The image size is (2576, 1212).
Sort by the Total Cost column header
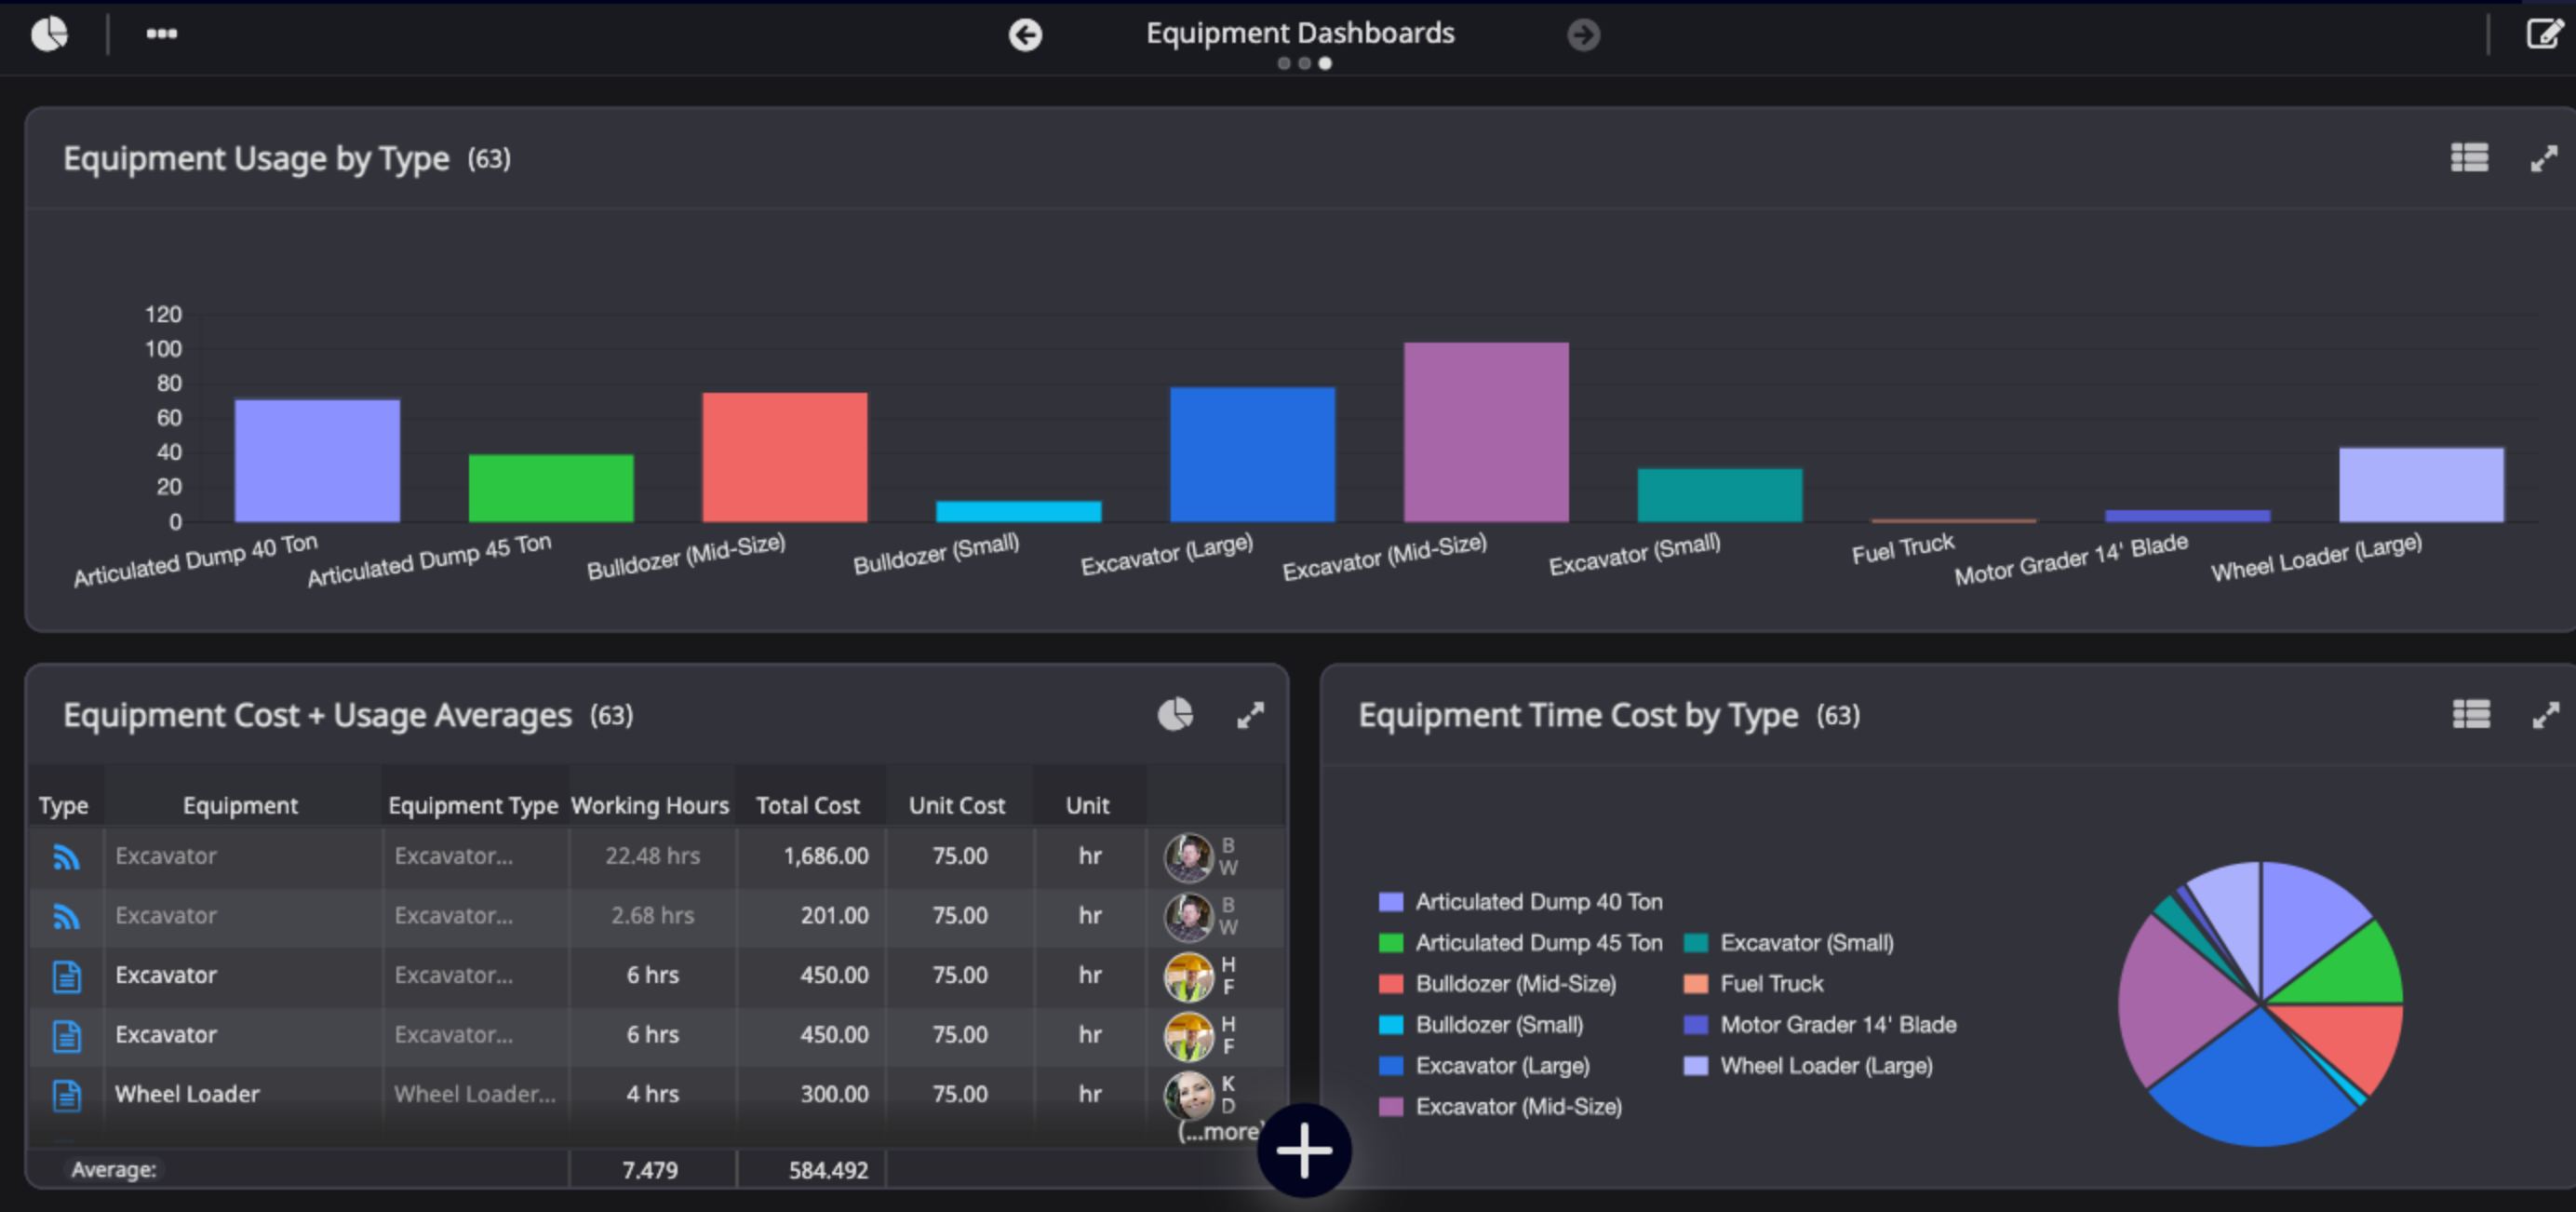pyautogui.click(x=808, y=805)
